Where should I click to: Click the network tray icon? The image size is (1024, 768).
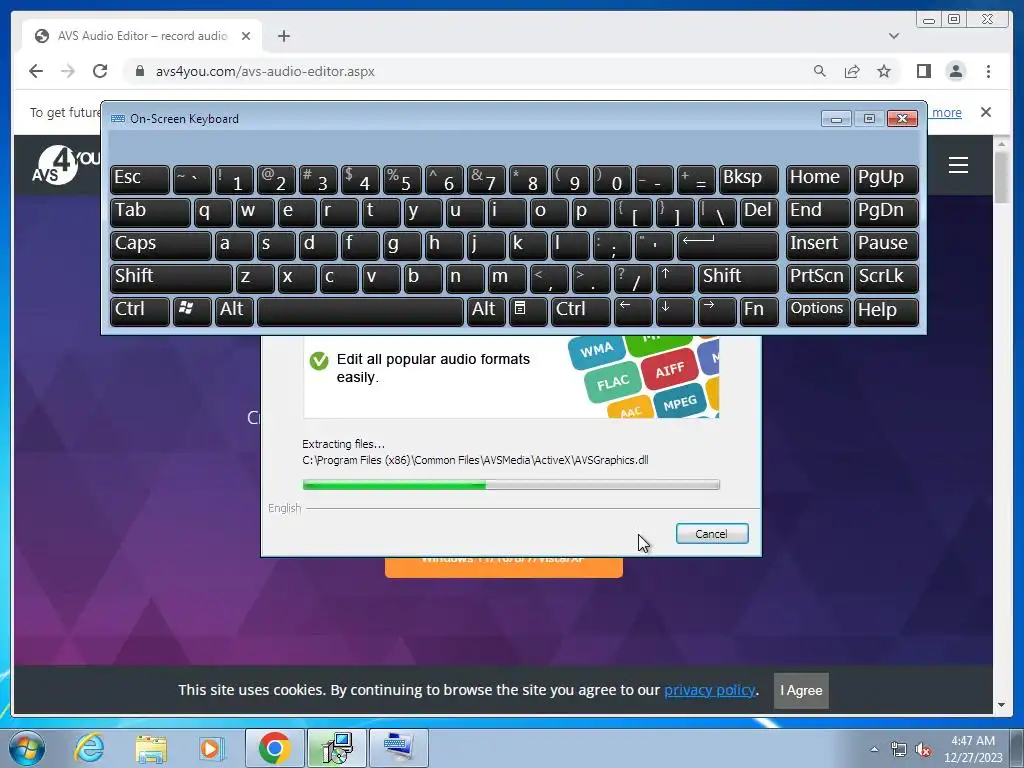(x=899, y=750)
